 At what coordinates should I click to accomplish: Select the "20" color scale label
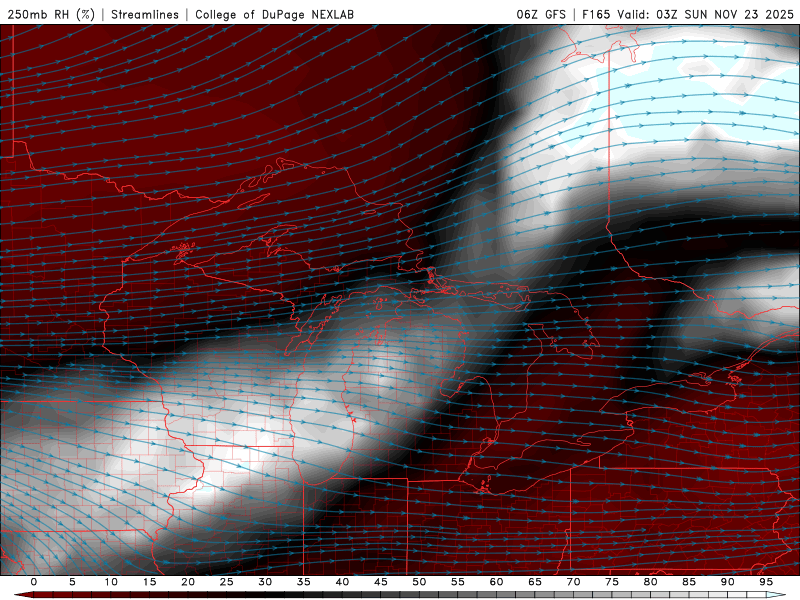[x=188, y=582]
